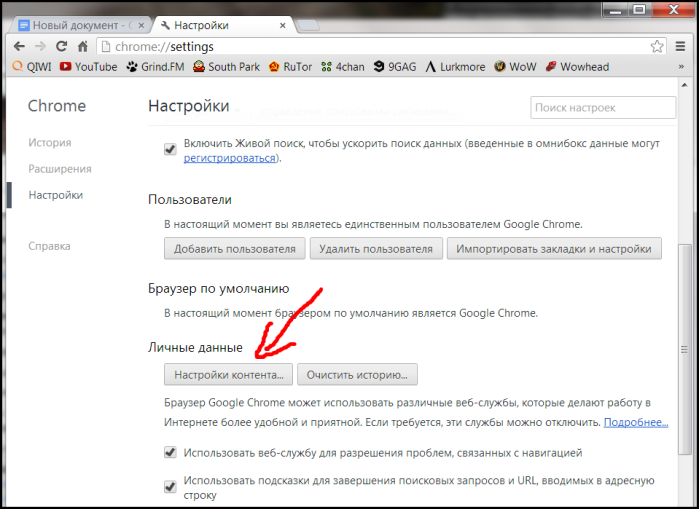Click the vertical scrollbar thumb

[684, 349]
